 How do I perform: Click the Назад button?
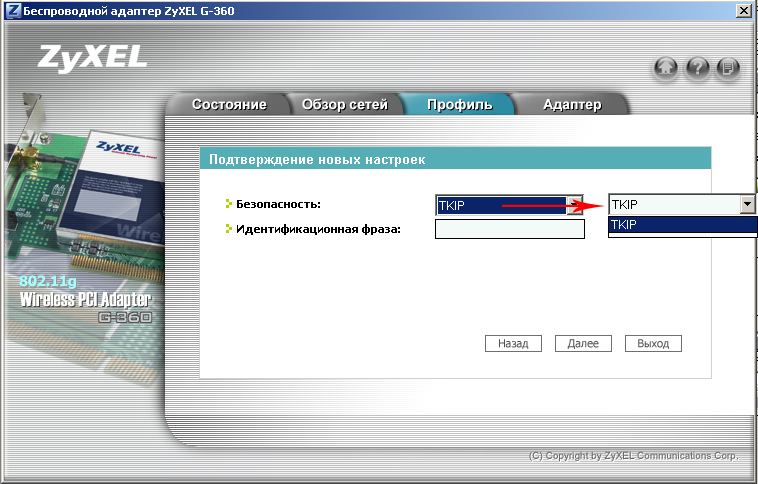[x=513, y=343]
